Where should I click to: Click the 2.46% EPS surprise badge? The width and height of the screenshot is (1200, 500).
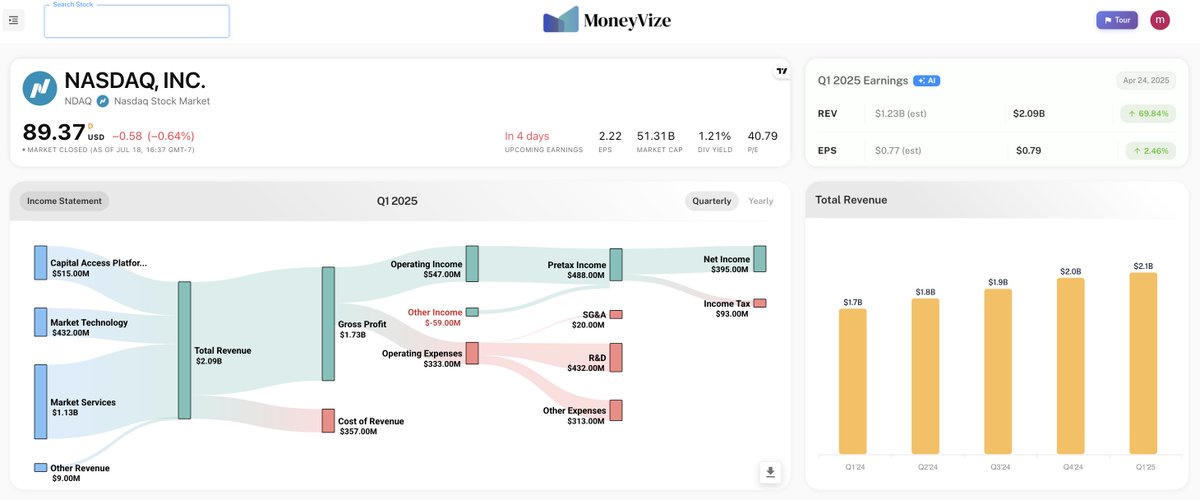[x=1152, y=151]
